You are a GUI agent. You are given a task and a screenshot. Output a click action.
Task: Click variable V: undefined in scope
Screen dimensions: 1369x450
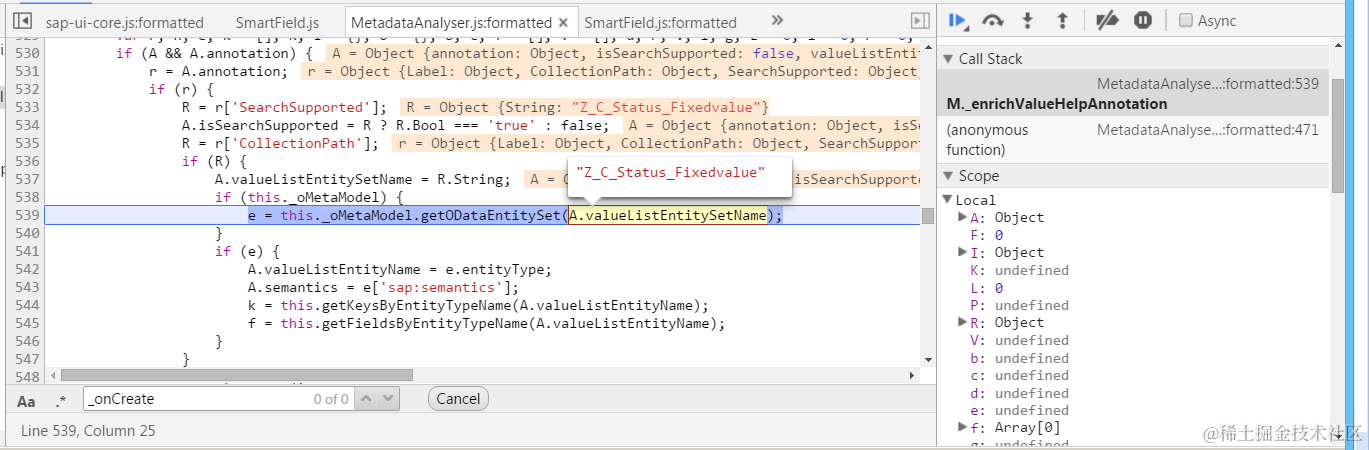1019,340
